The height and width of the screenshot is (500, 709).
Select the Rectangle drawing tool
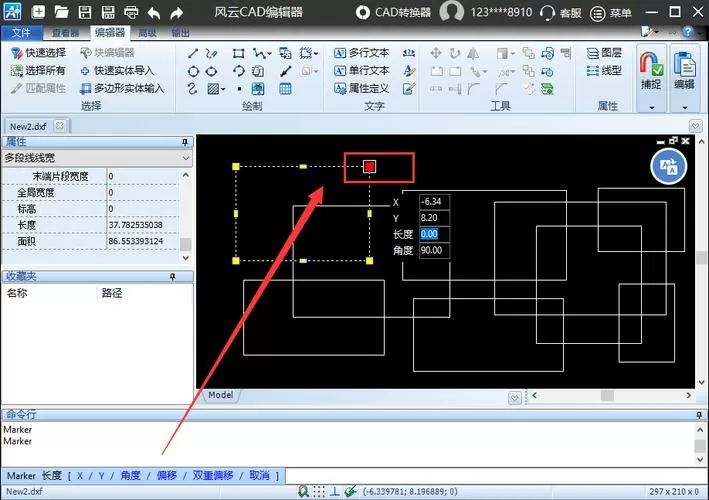click(x=238, y=53)
